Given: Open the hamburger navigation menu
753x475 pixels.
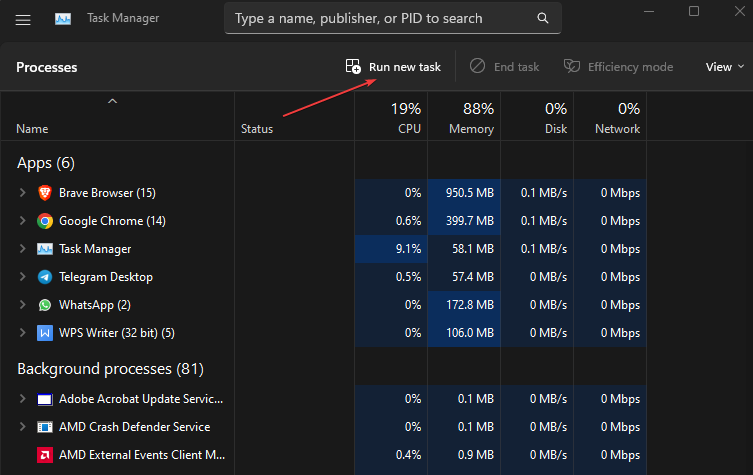Looking at the screenshot, I should (x=23, y=20).
